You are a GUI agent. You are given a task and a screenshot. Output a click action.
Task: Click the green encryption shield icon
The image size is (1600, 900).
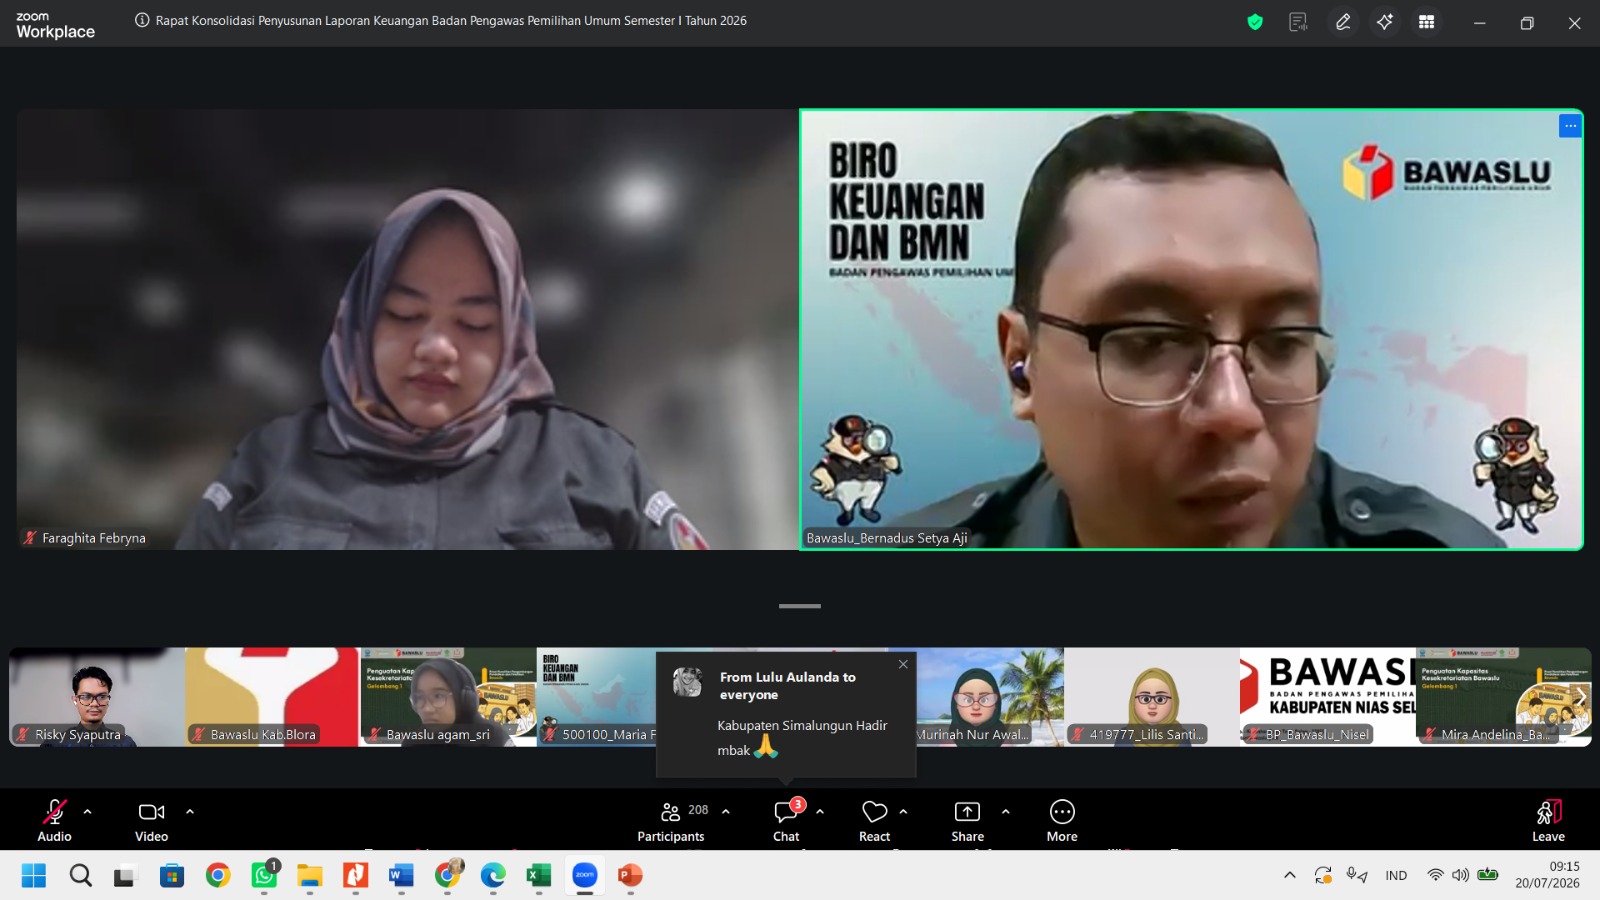1255,22
